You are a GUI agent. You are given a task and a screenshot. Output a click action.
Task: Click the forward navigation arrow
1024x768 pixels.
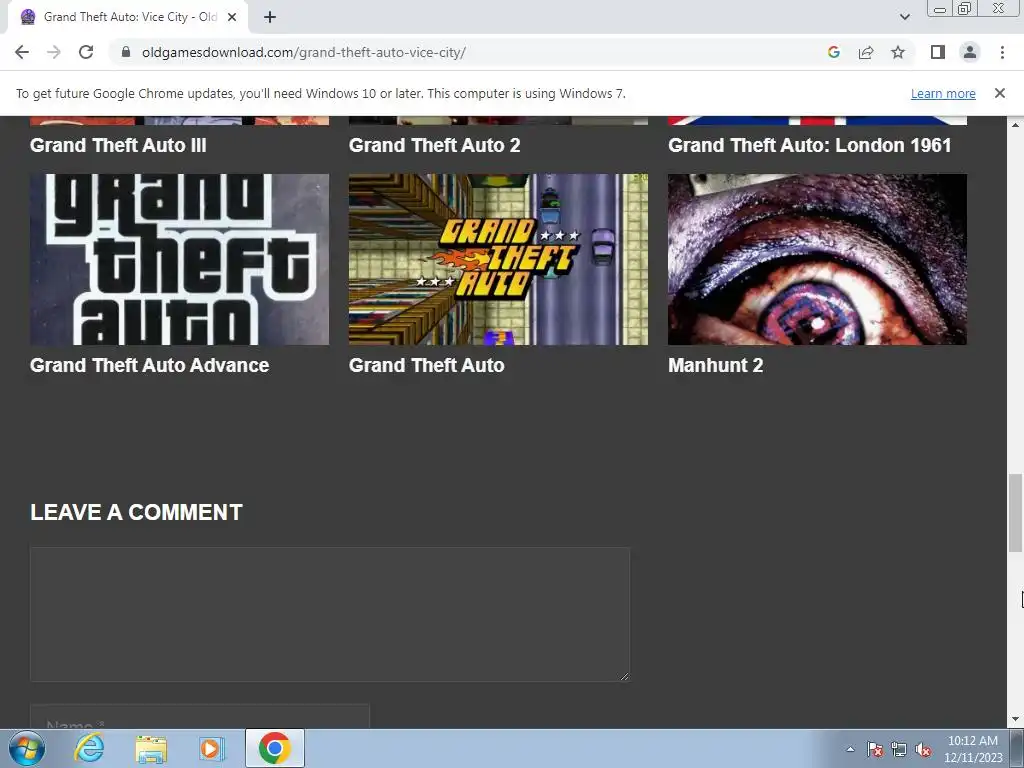[x=54, y=52]
